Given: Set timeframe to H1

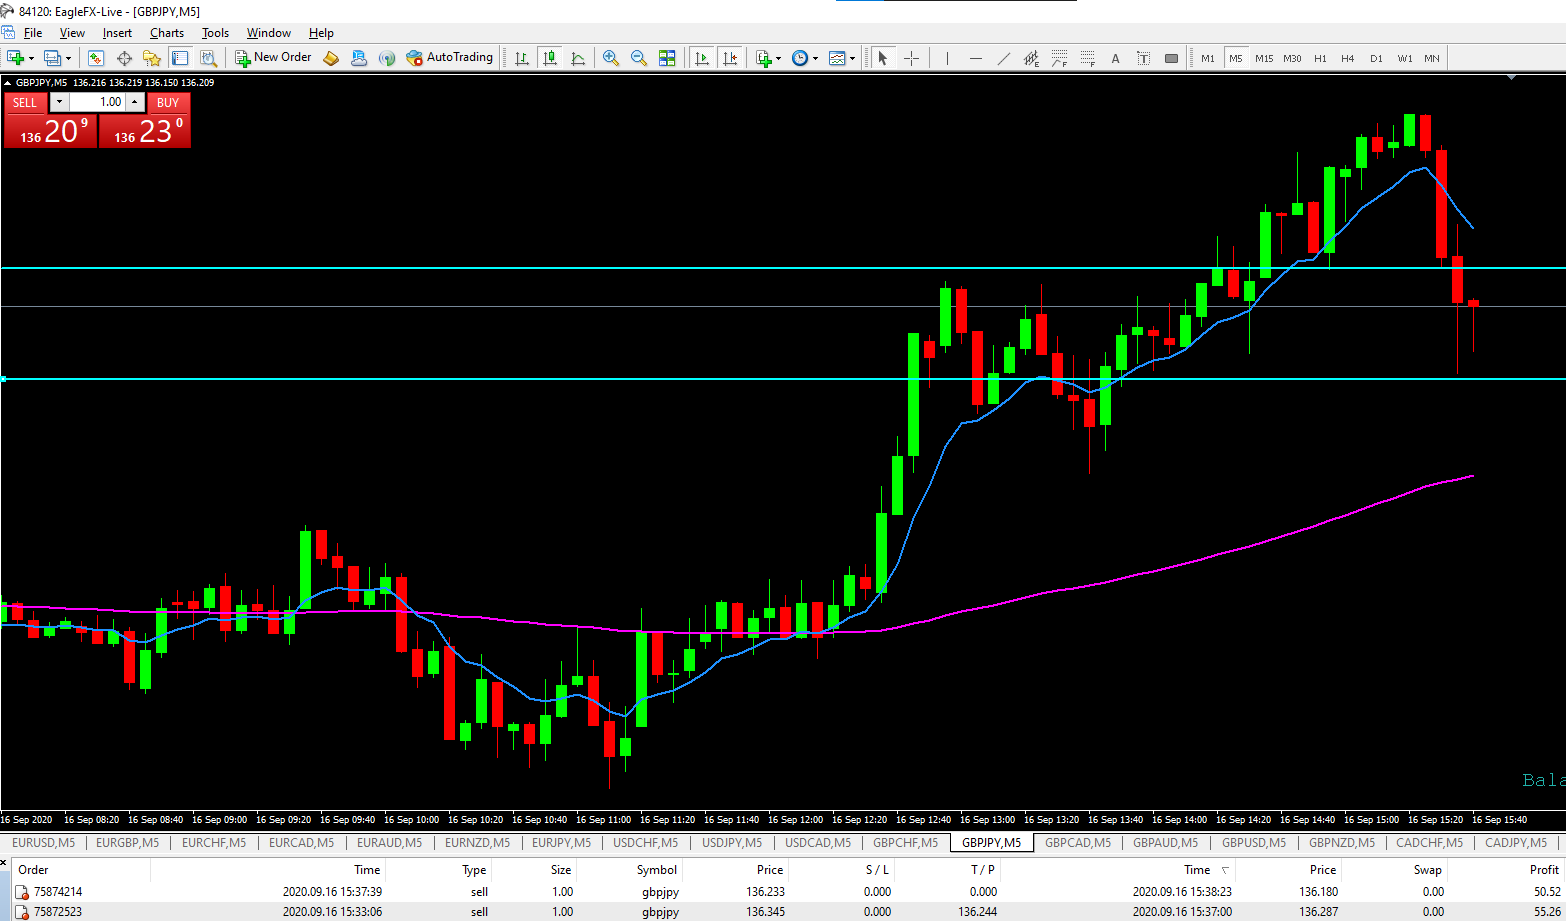Looking at the screenshot, I should pos(1320,58).
